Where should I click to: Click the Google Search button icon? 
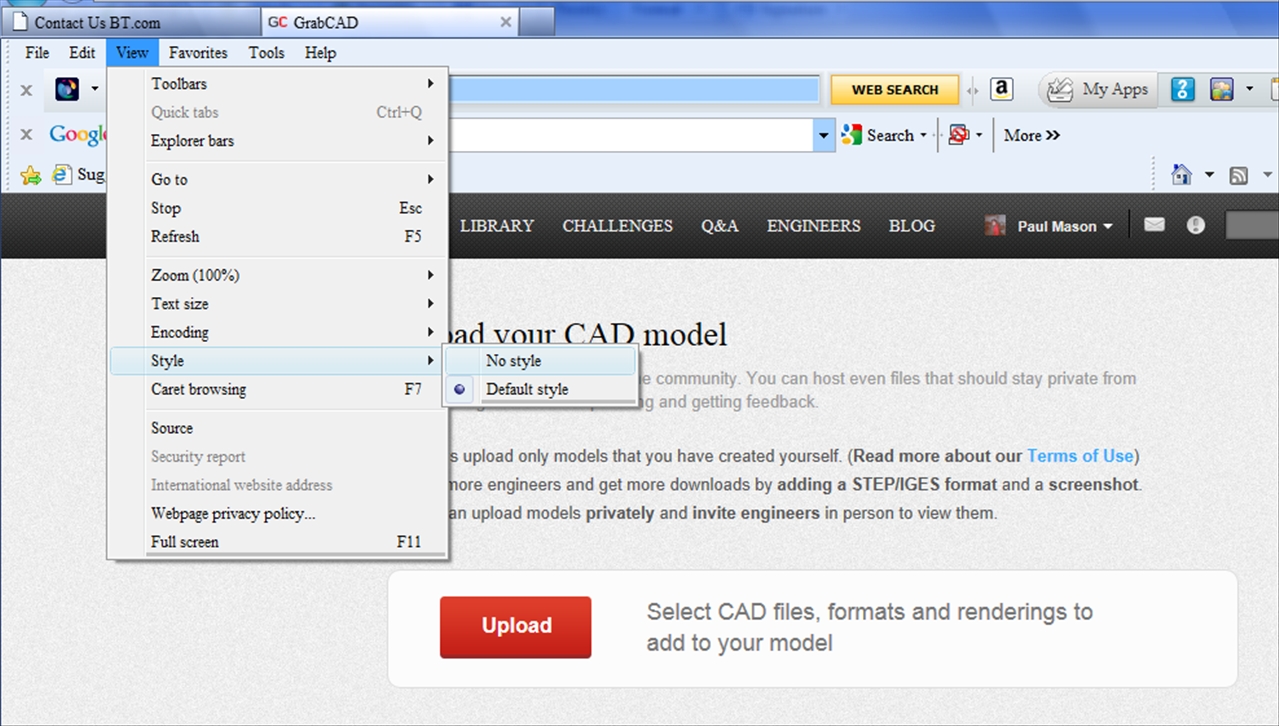pyautogui.click(x=851, y=135)
